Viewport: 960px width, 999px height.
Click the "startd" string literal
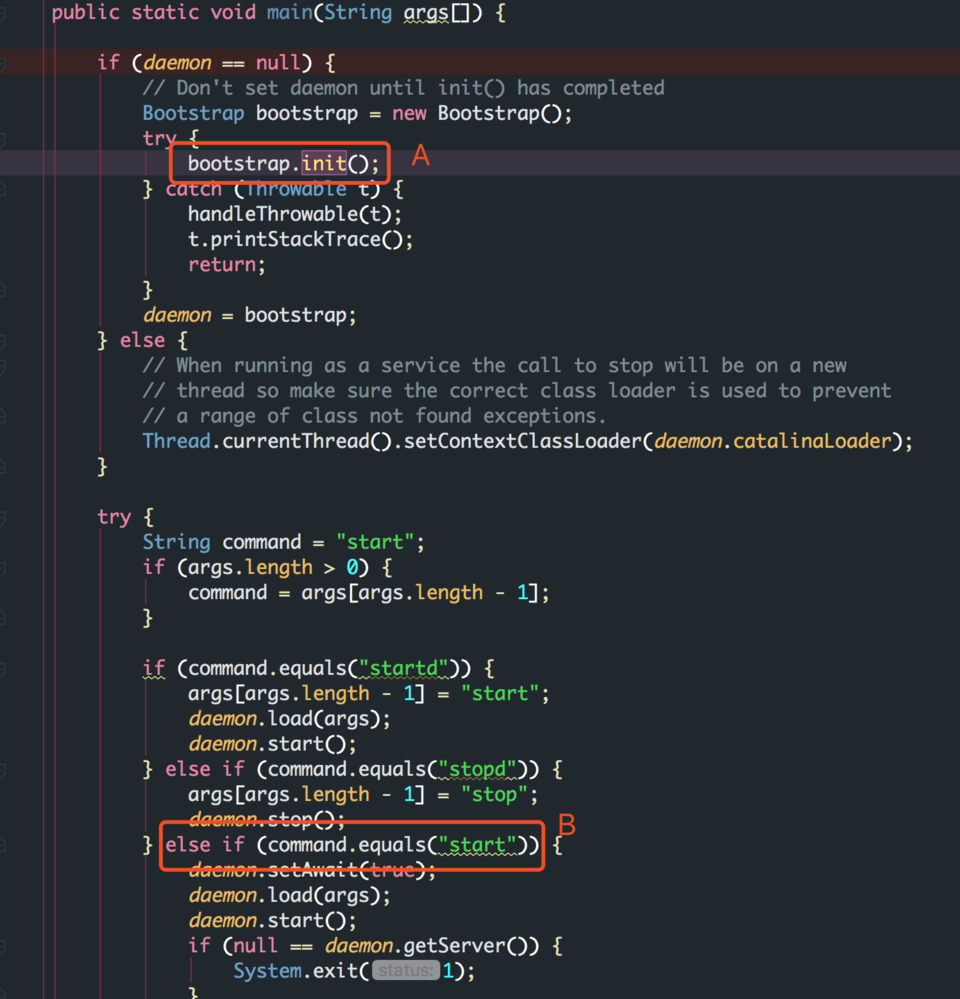coord(403,668)
